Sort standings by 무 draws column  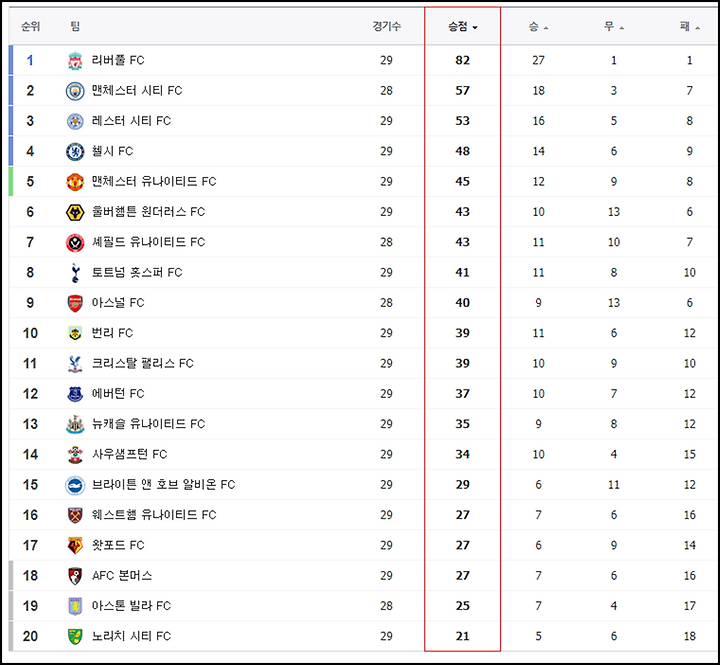[x=614, y=27]
